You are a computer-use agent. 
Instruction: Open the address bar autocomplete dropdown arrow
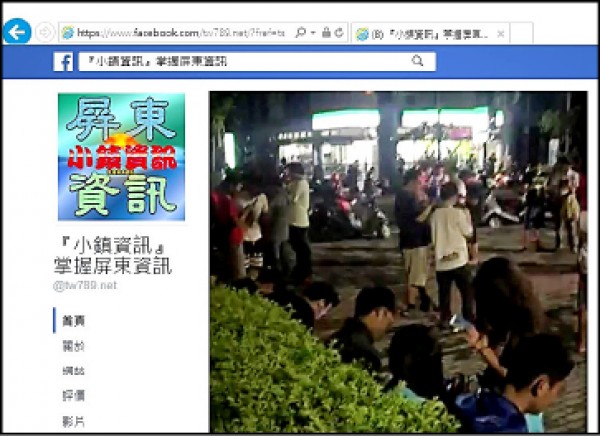(312, 33)
